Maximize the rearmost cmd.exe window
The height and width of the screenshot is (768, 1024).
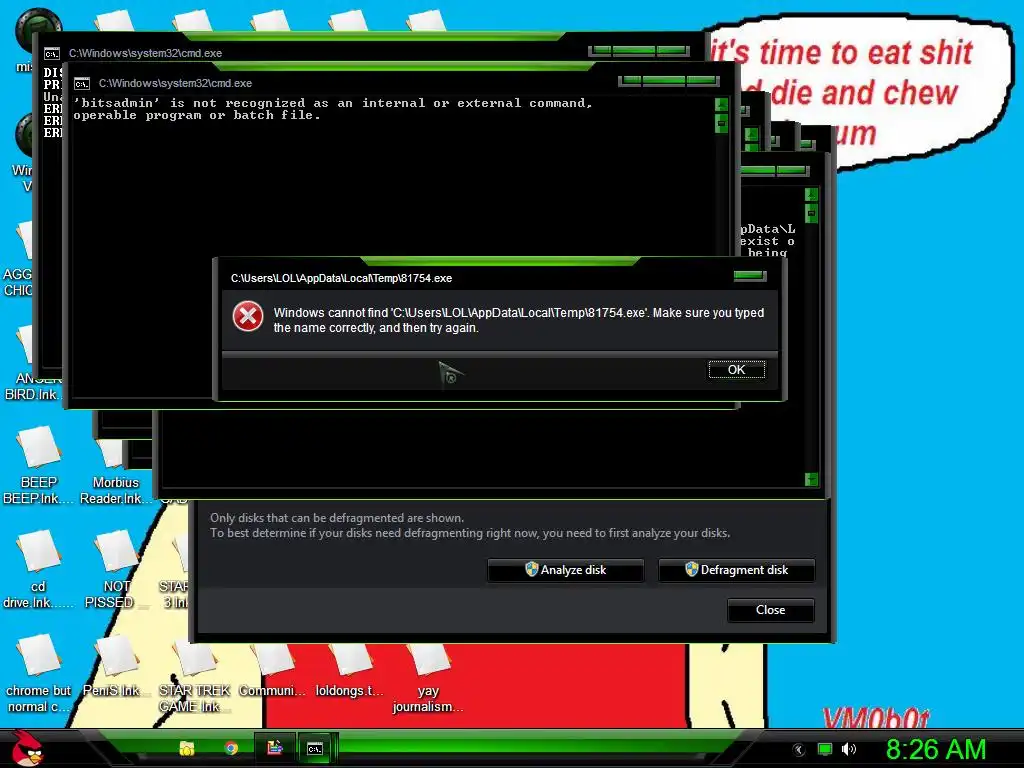point(634,50)
